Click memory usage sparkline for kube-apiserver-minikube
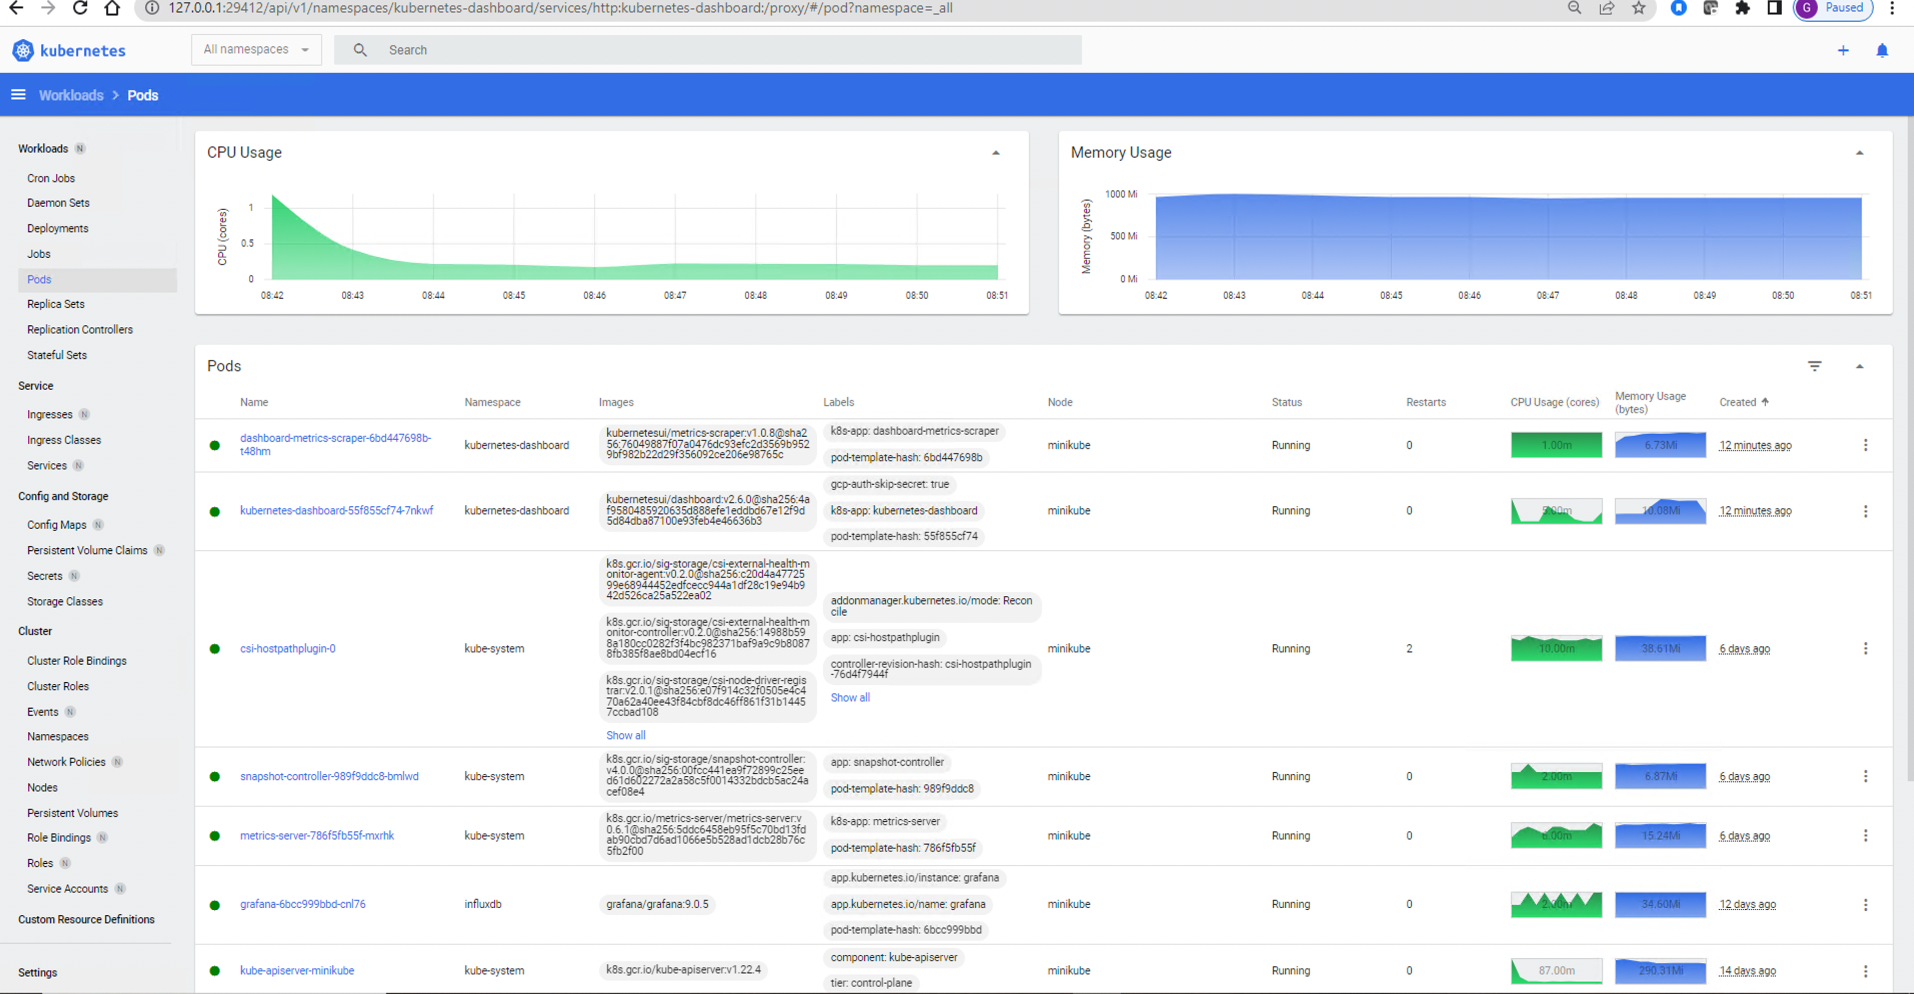The width and height of the screenshot is (1914, 994). click(x=1660, y=971)
